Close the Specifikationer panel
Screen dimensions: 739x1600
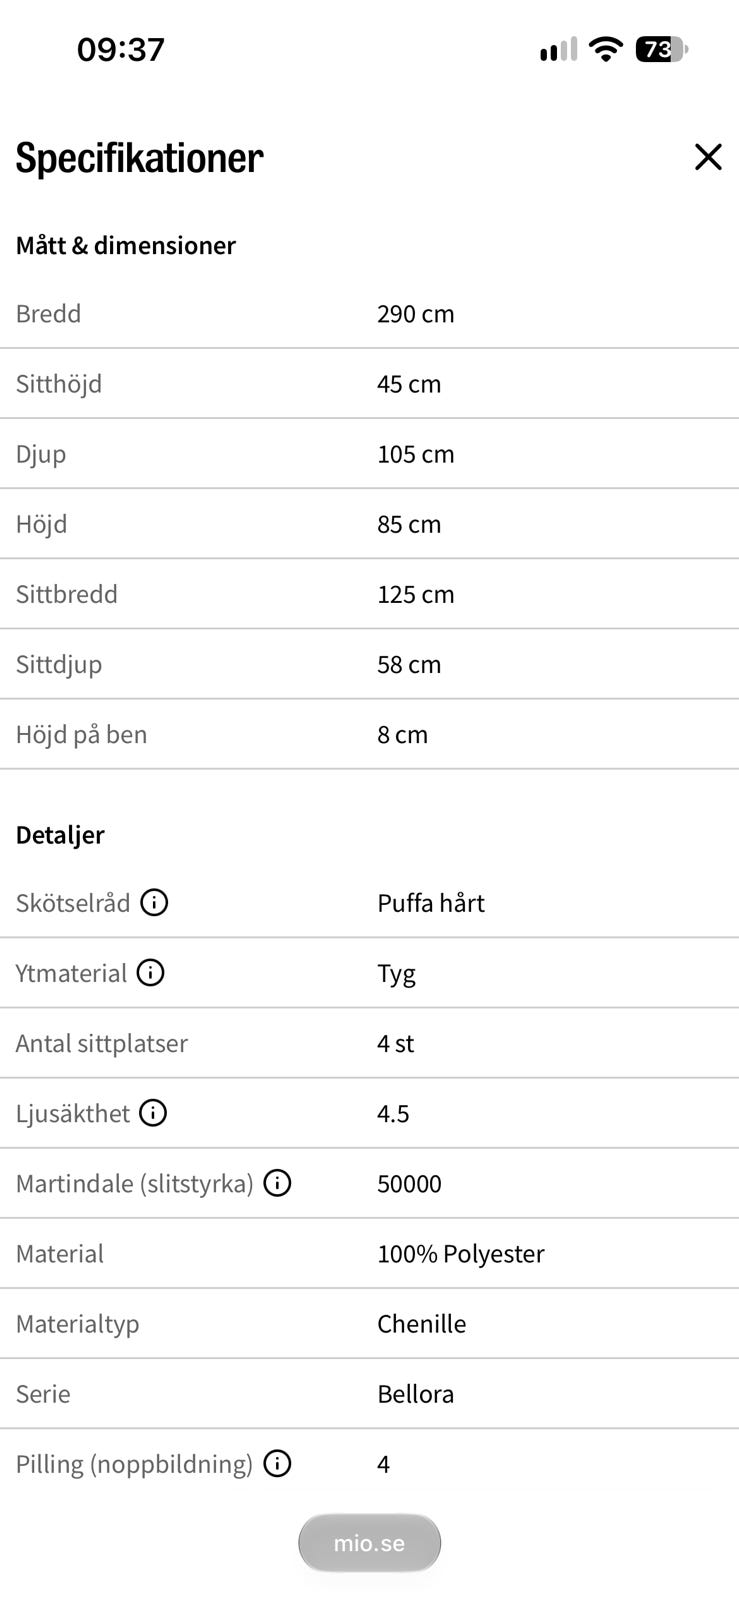(708, 157)
